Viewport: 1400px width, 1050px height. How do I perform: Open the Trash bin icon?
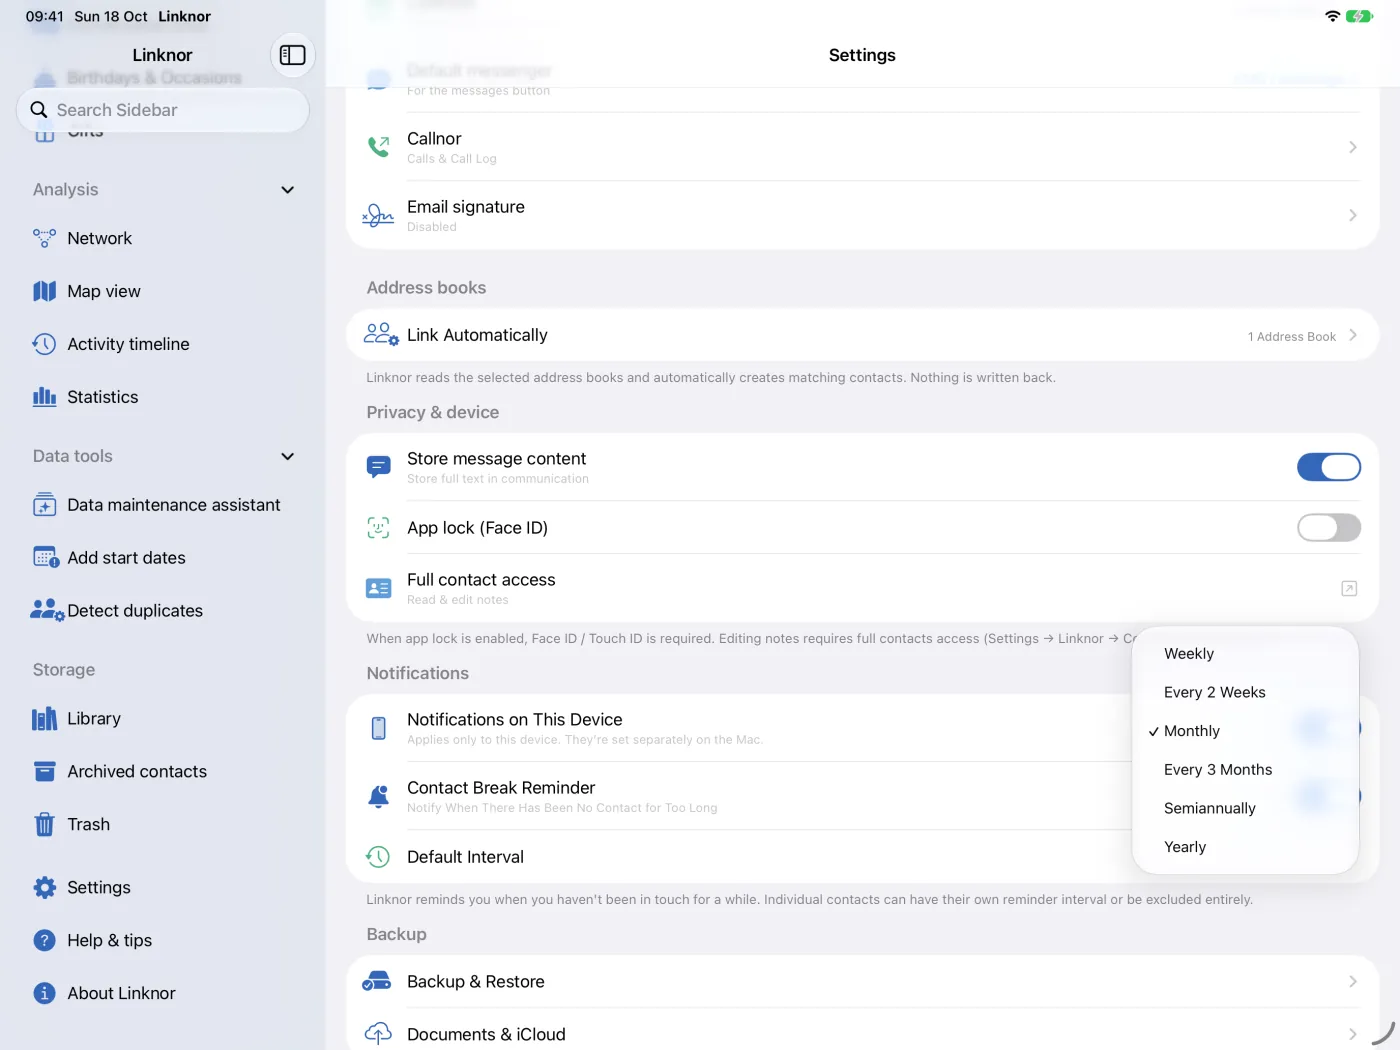[x=44, y=825]
